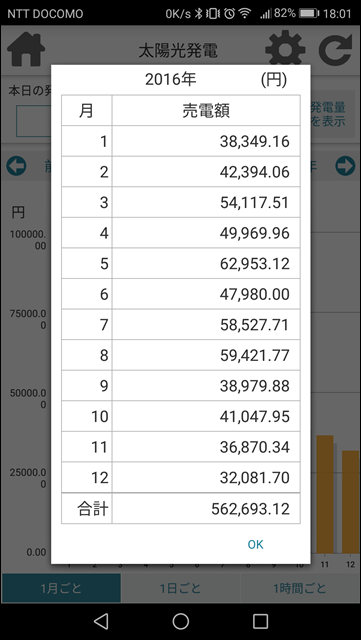This screenshot has width=361, height=640.
Task: Tap Android back navigation button
Action: pos(101,621)
